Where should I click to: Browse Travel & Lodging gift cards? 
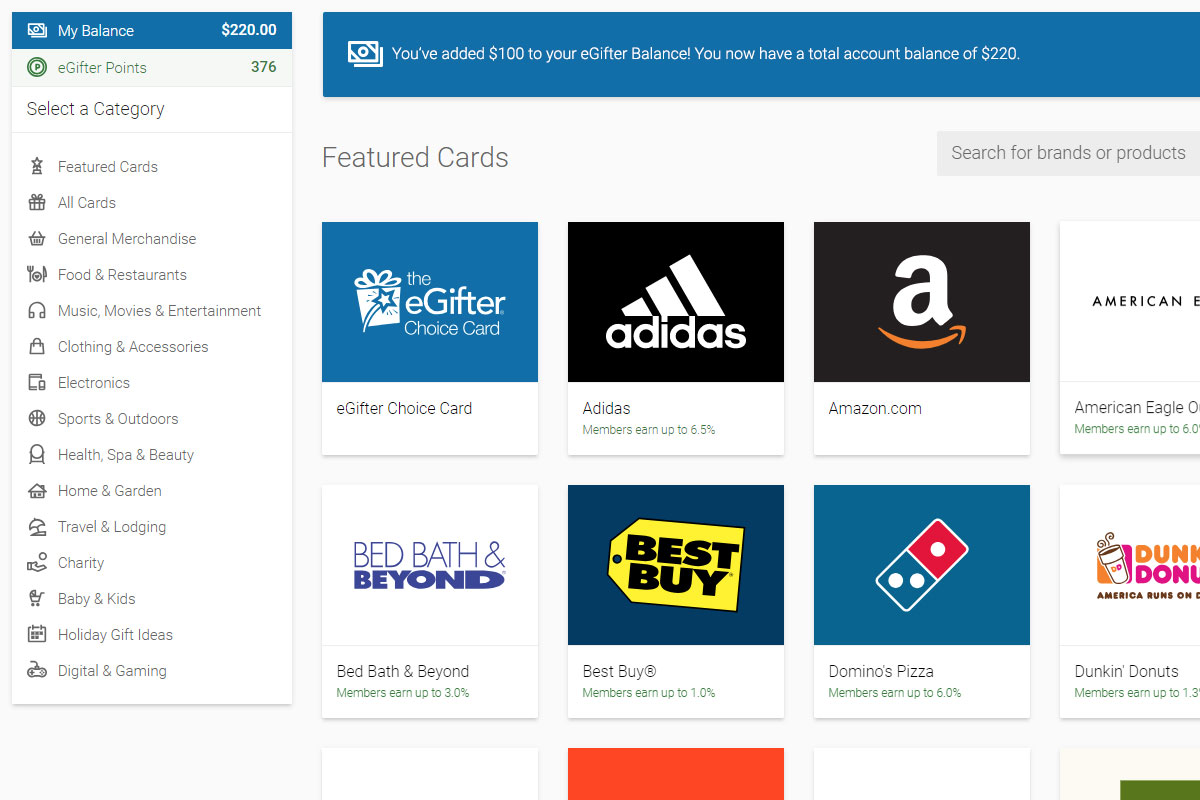[112, 527]
